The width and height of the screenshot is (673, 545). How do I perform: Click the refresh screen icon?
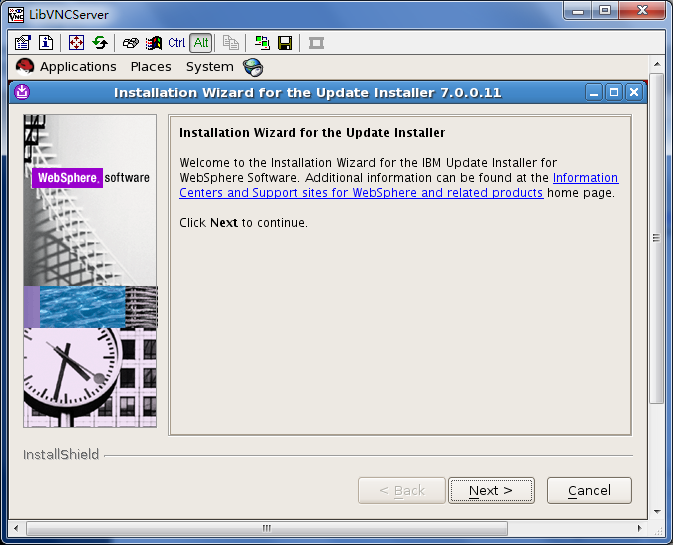[x=100, y=43]
